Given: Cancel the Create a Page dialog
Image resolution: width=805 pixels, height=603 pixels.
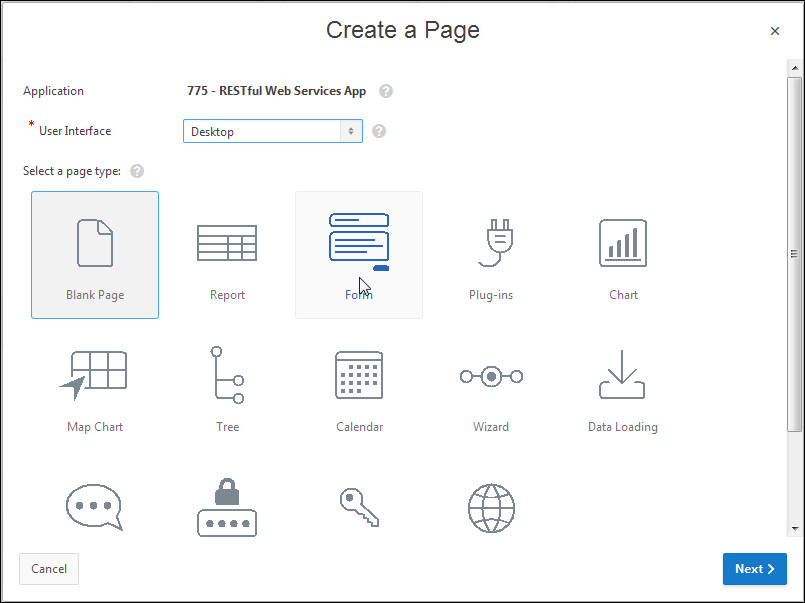Looking at the screenshot, I should coord(49,569).
